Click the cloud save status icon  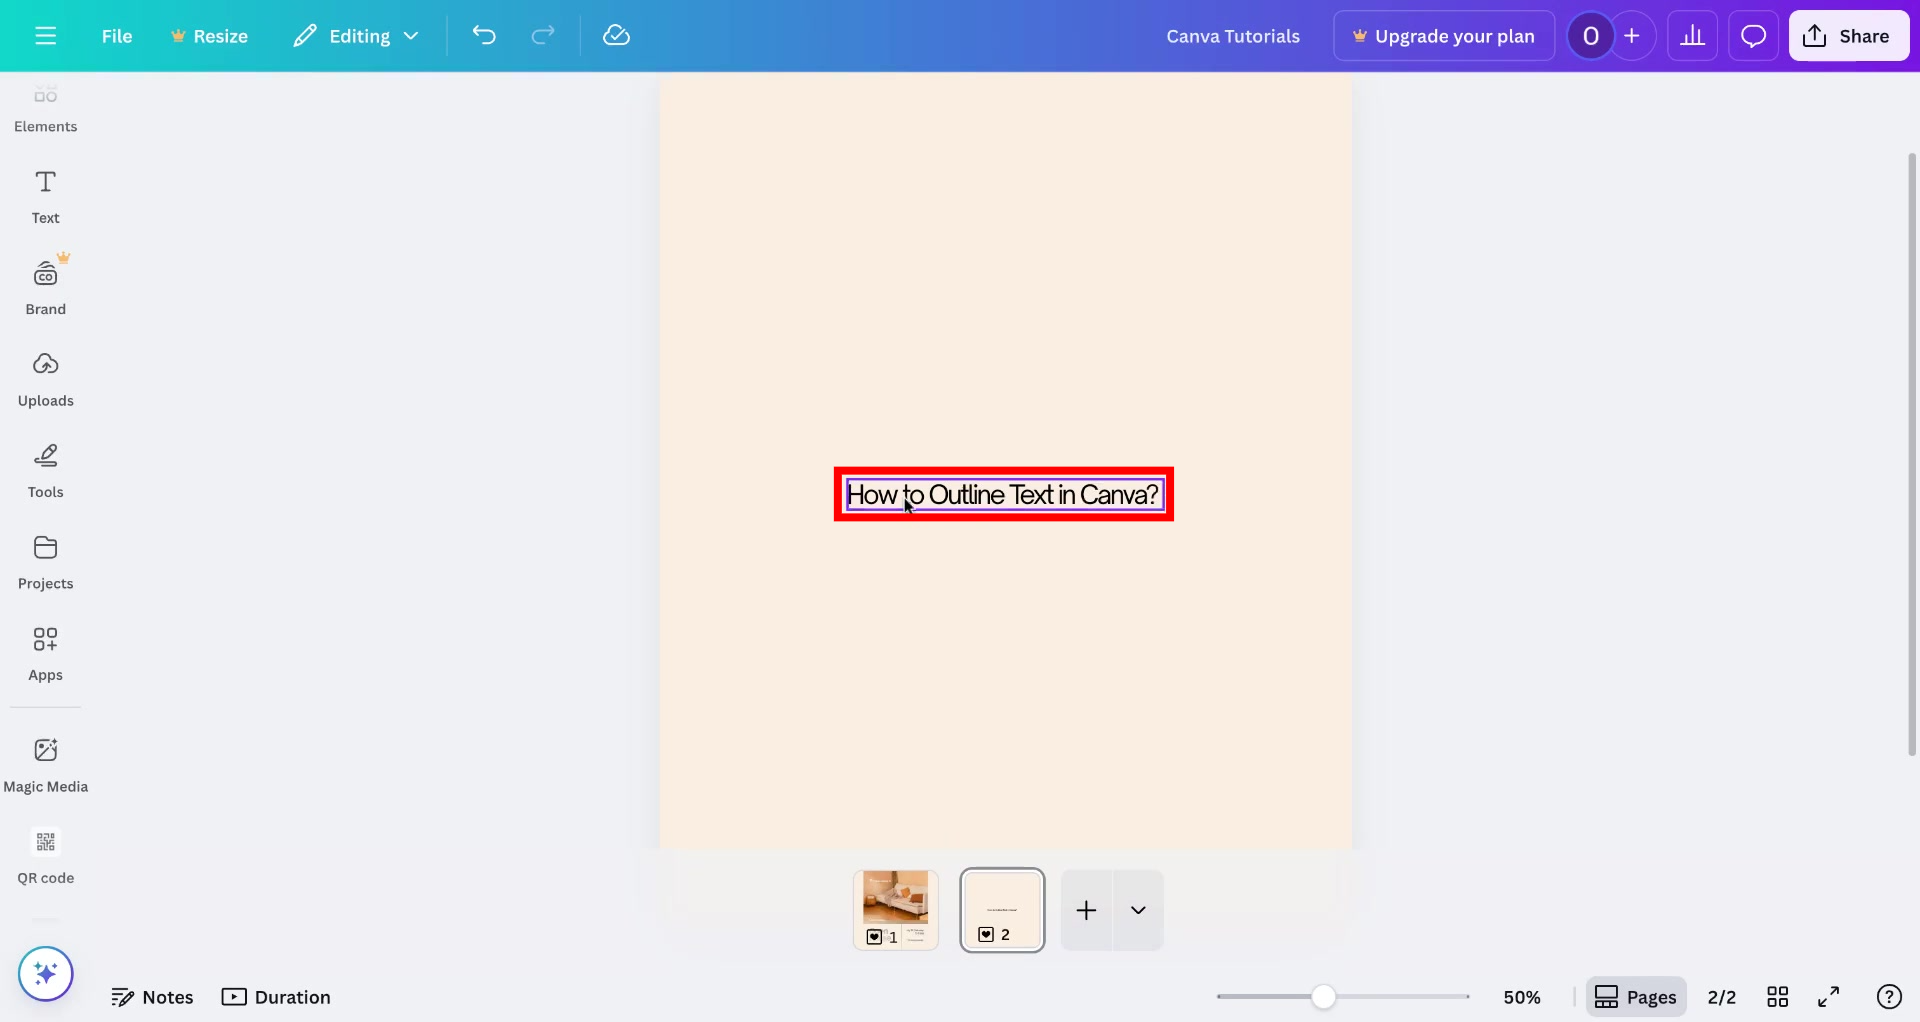616,36
